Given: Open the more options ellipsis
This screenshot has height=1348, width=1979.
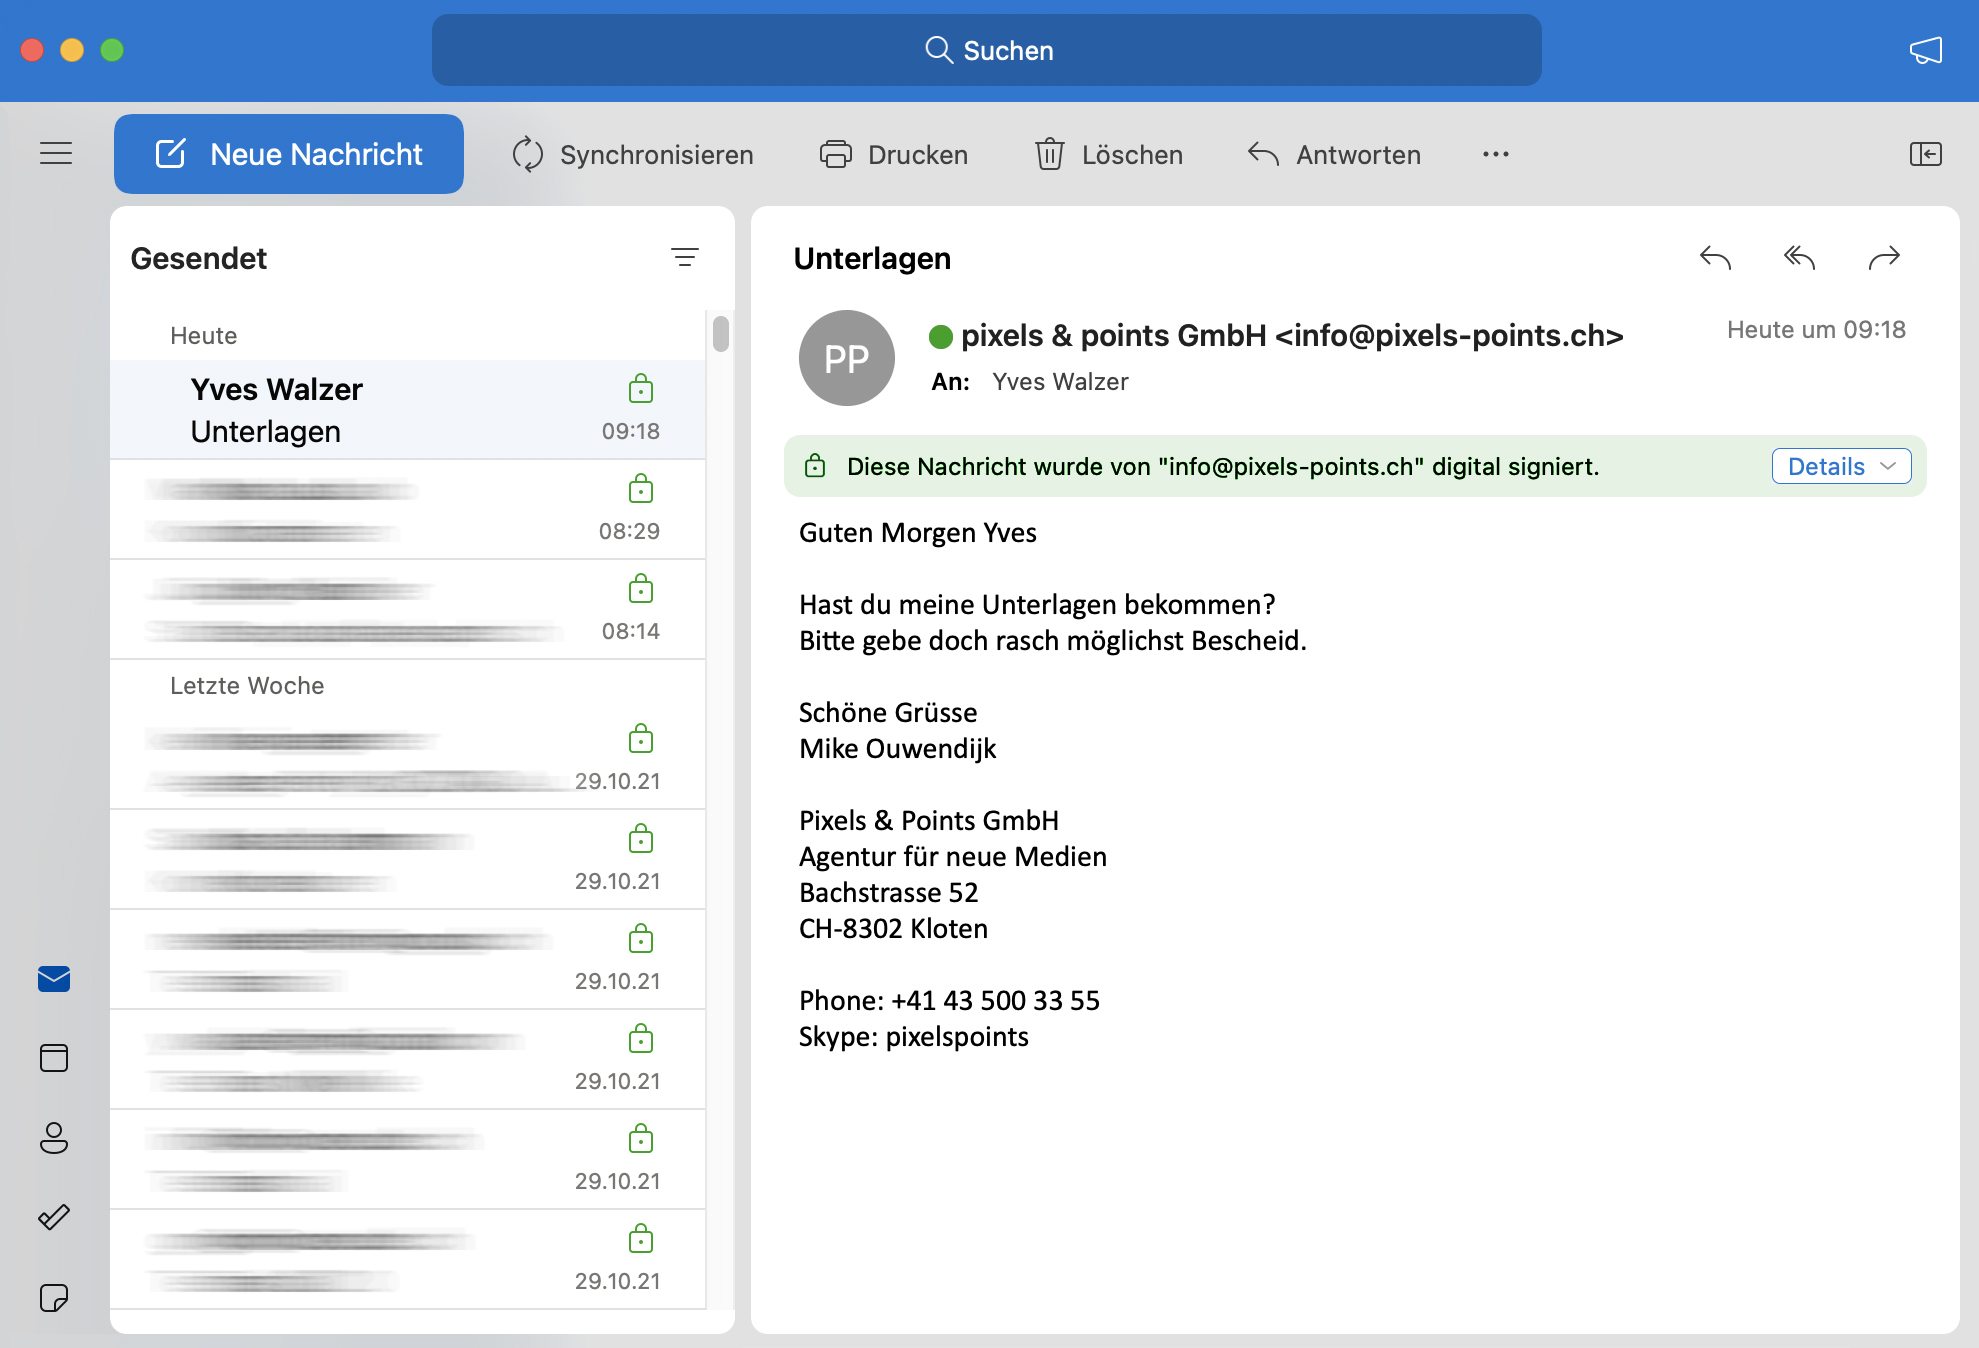Looking at the screenshot, I should click(1496, 154).
